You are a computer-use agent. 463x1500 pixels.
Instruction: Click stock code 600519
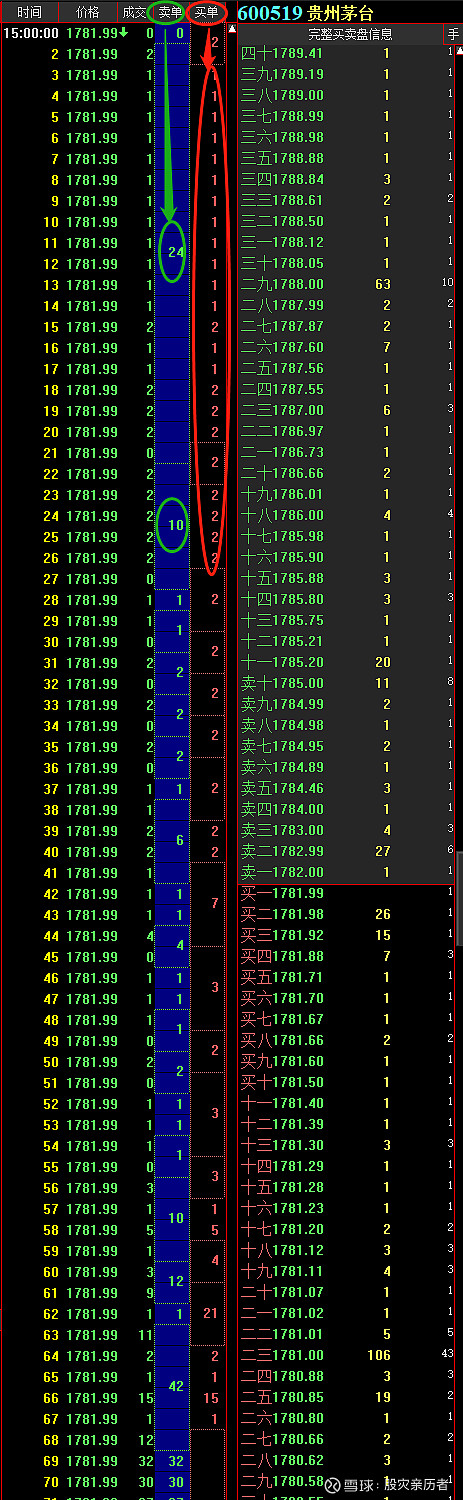[x=270, y=12]
